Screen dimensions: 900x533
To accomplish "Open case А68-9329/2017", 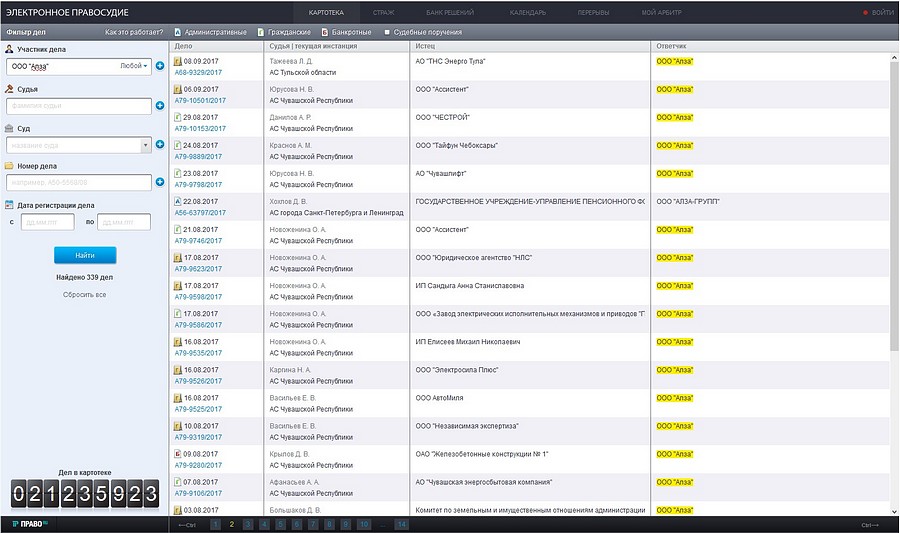I will [x=198, y=72].
